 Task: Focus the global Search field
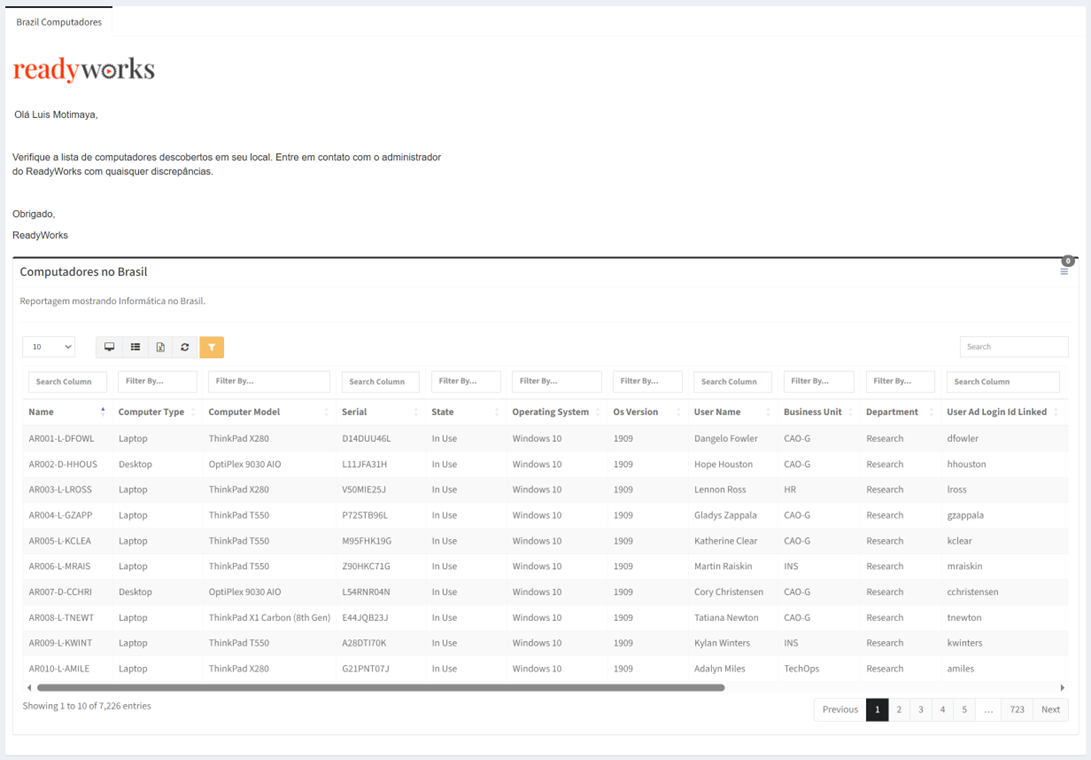(1014, 347)
